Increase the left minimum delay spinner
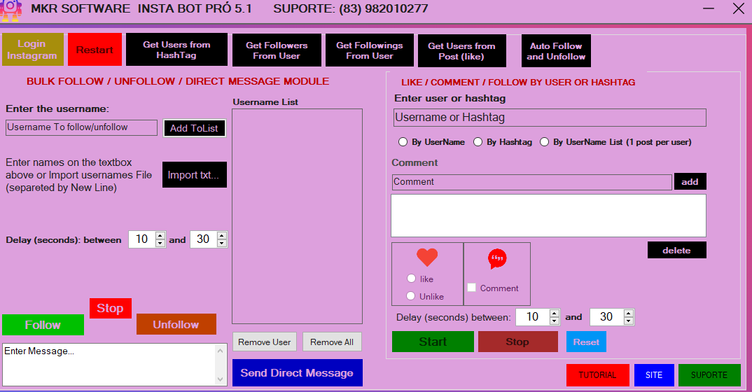The image size is (752, 392). coord(160,235)
